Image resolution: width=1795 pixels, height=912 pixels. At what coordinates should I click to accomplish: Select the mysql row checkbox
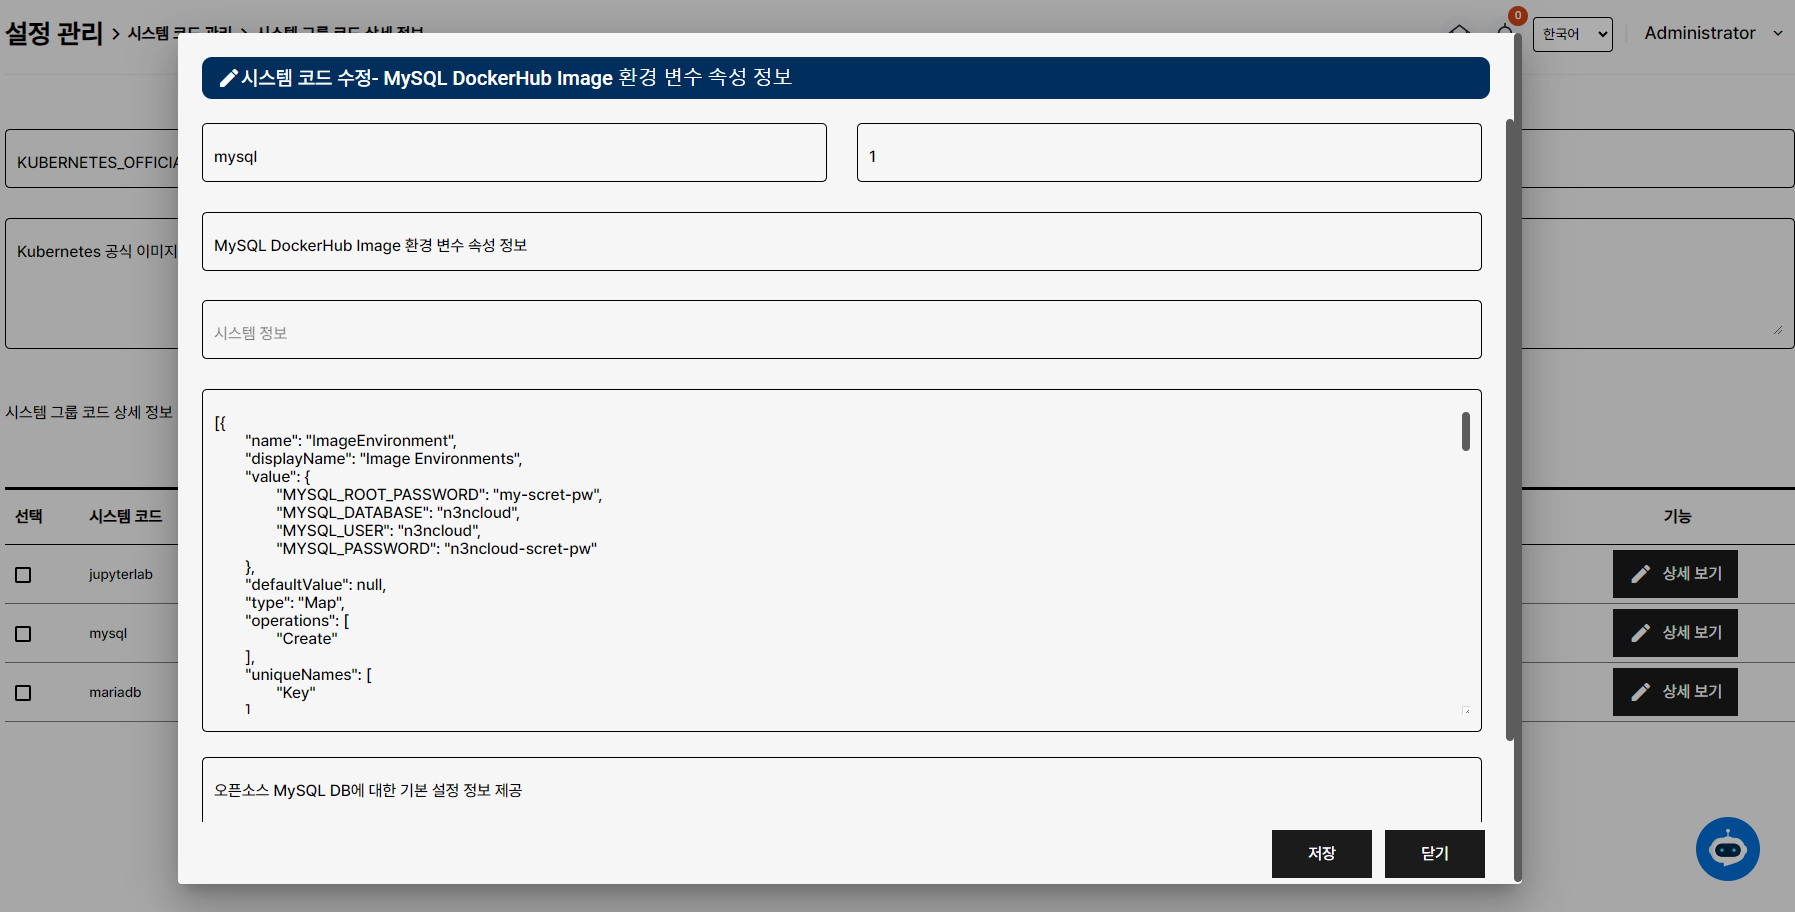point(23,634)
